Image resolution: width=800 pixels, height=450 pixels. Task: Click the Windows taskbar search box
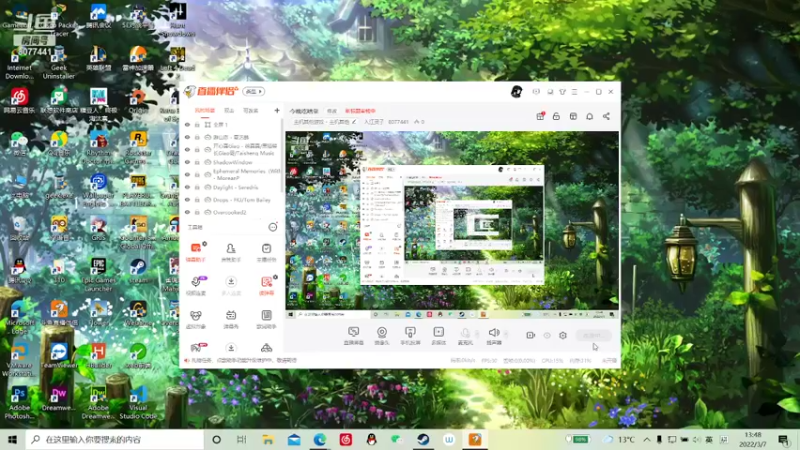pos(115,439)
